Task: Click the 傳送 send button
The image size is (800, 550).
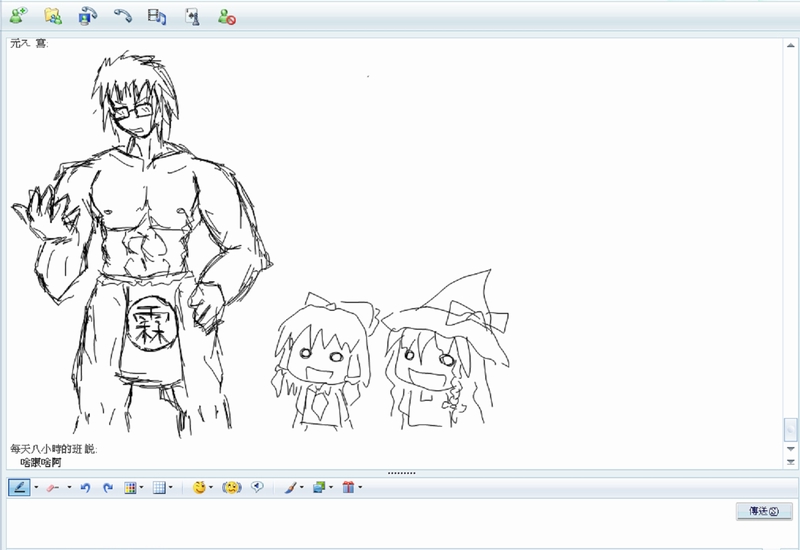Action: coord(764,511)
